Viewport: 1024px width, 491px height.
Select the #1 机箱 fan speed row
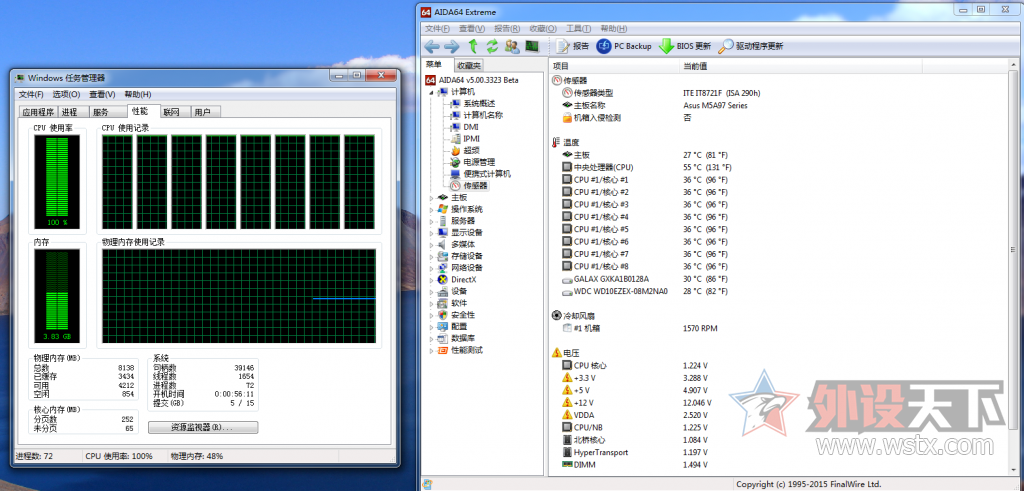click(x=639, y=328)
